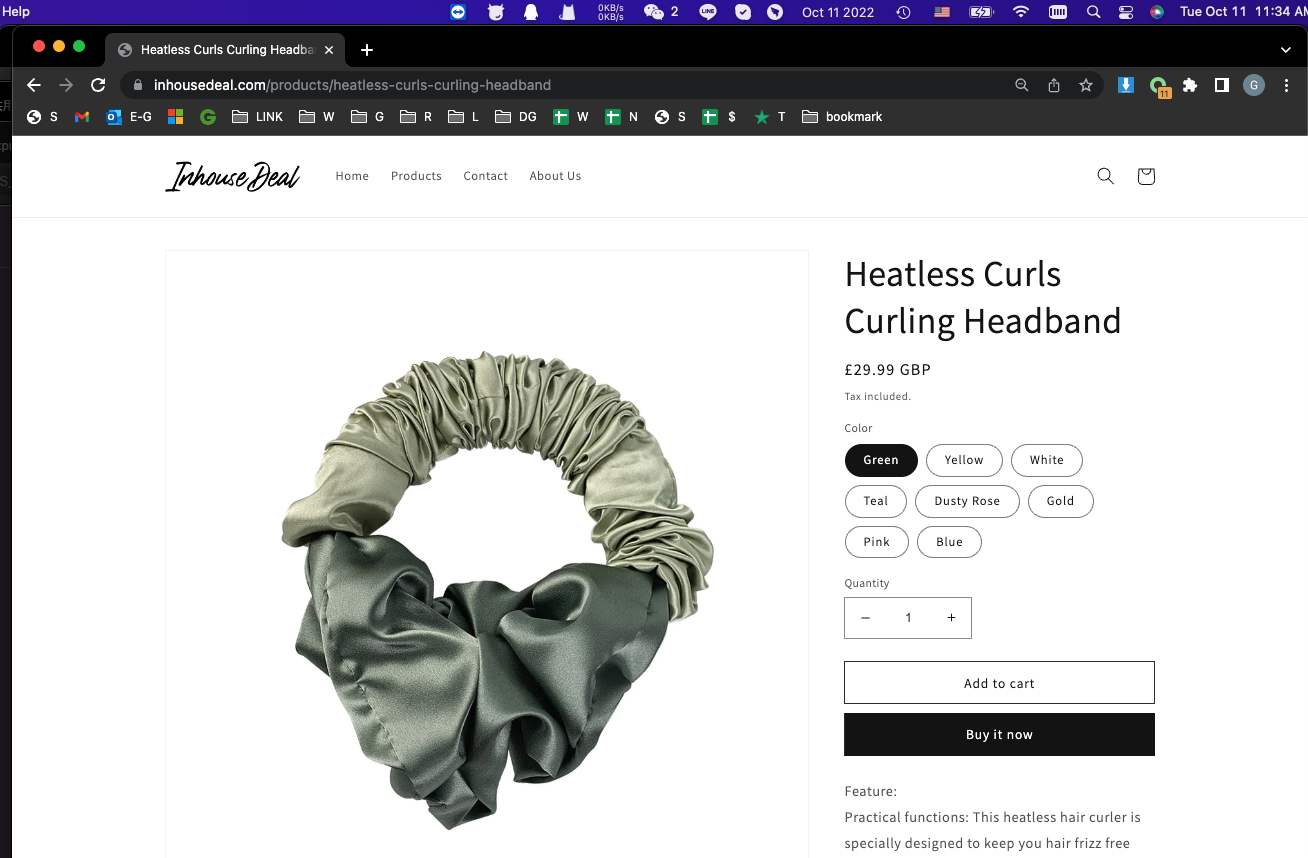Open the Contact navigation link
The width and height of the screenshot is (1308, 858).
[486, 176]
